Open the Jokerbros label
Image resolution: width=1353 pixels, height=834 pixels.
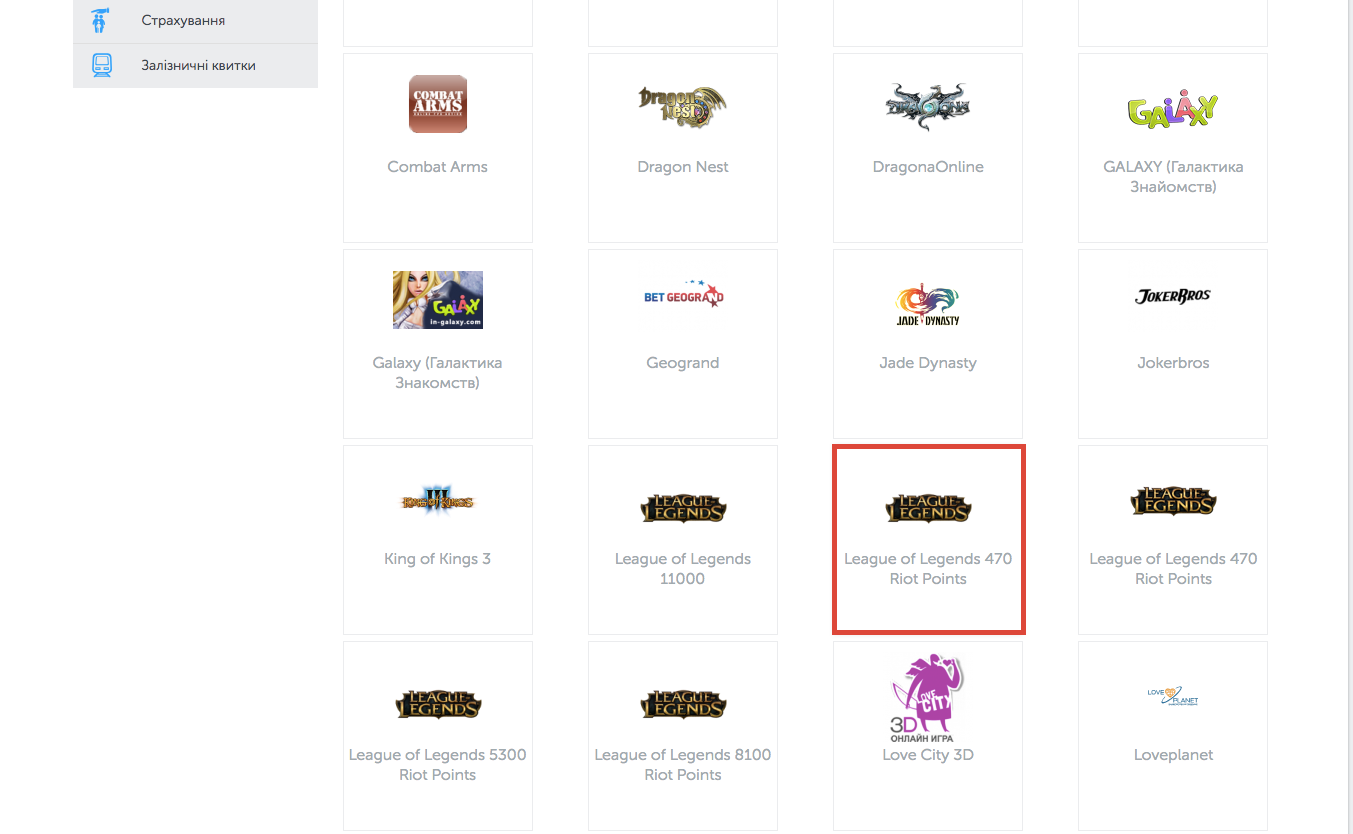[x=1173, y=363]
